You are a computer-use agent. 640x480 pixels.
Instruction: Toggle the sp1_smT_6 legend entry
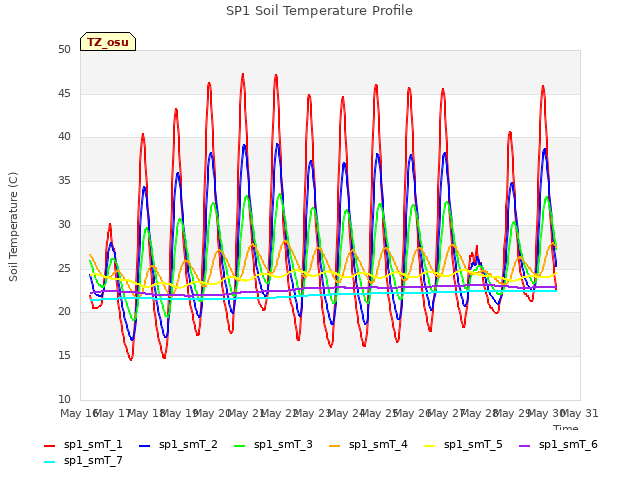[558, 445]
